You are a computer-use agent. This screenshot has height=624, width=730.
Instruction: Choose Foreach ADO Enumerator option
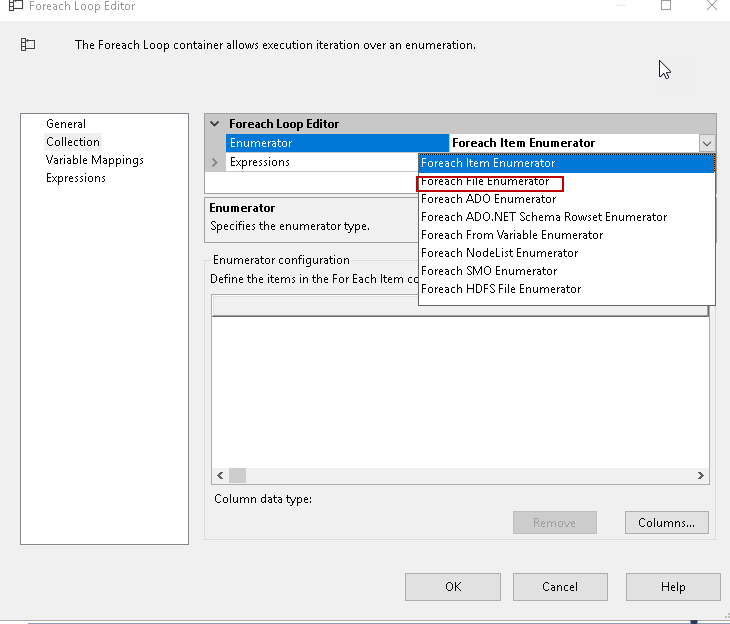pos(488,199)
